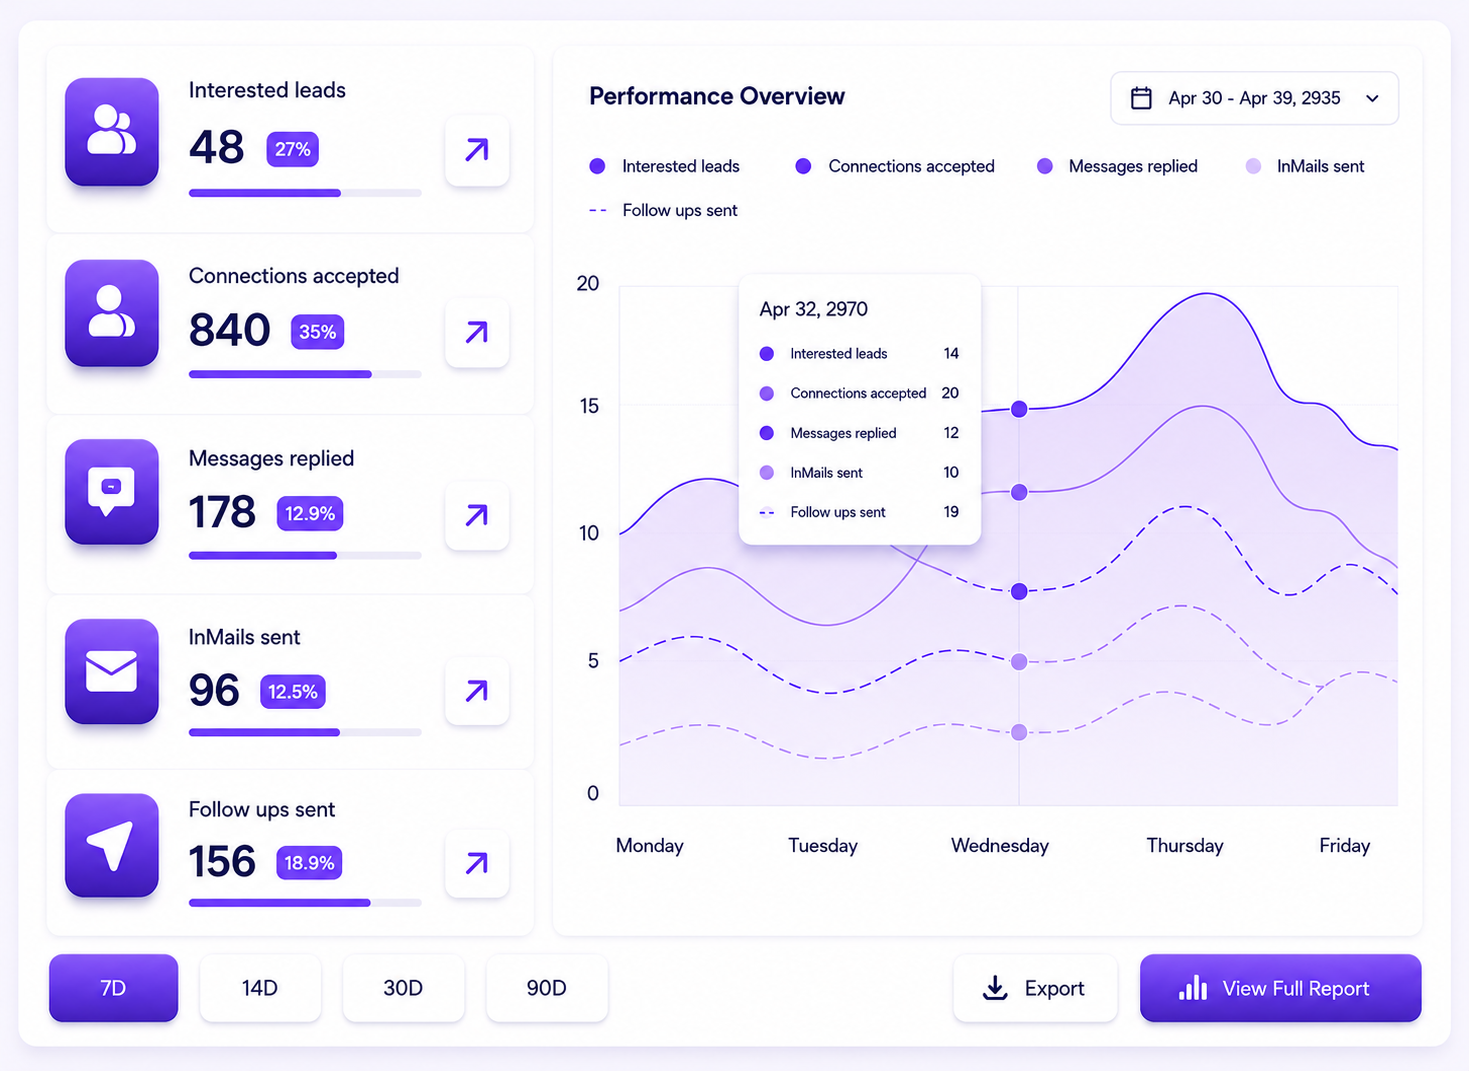Click the 12.9% badge on Messages replied
Image resolution: width=1469 pixels, height=1071 pixels.
(x=310, y=514)
